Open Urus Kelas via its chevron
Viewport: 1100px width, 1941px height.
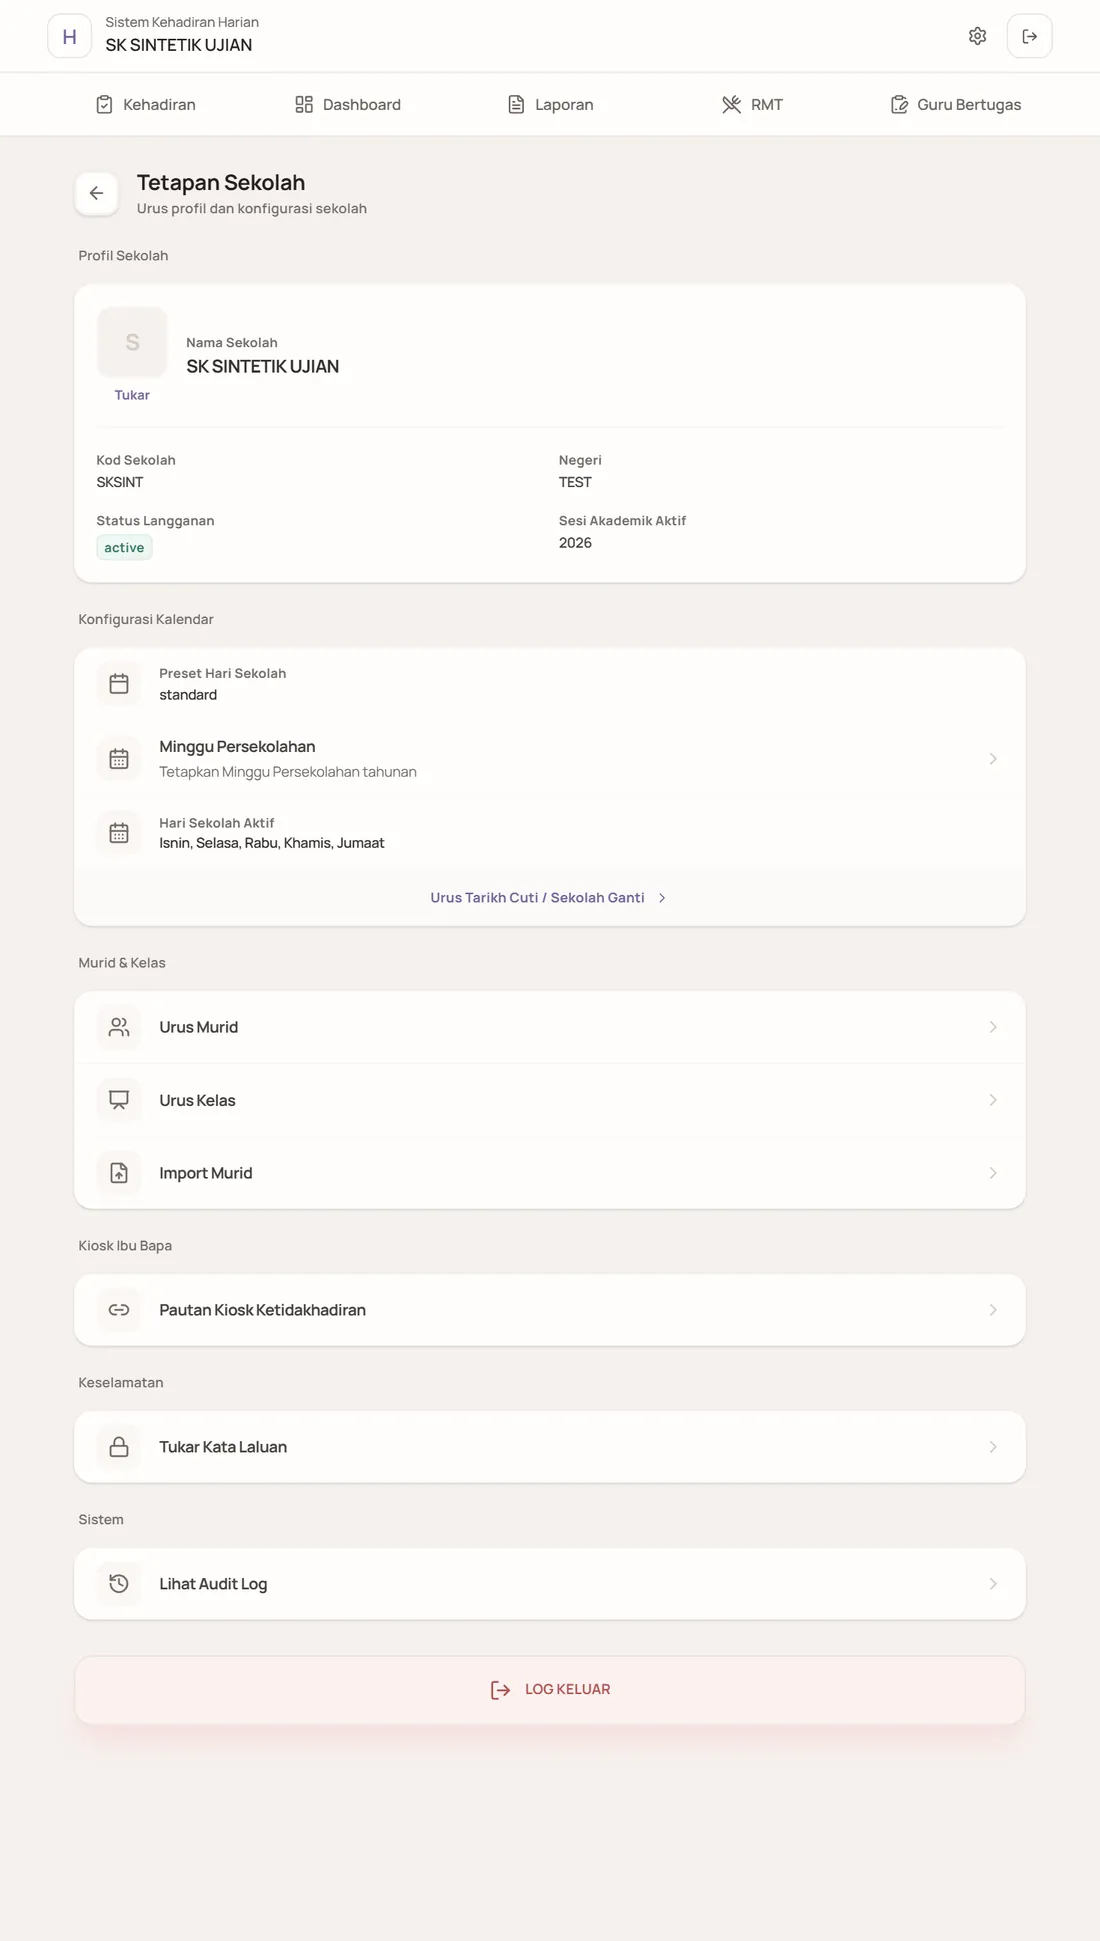pos(993,1100)
